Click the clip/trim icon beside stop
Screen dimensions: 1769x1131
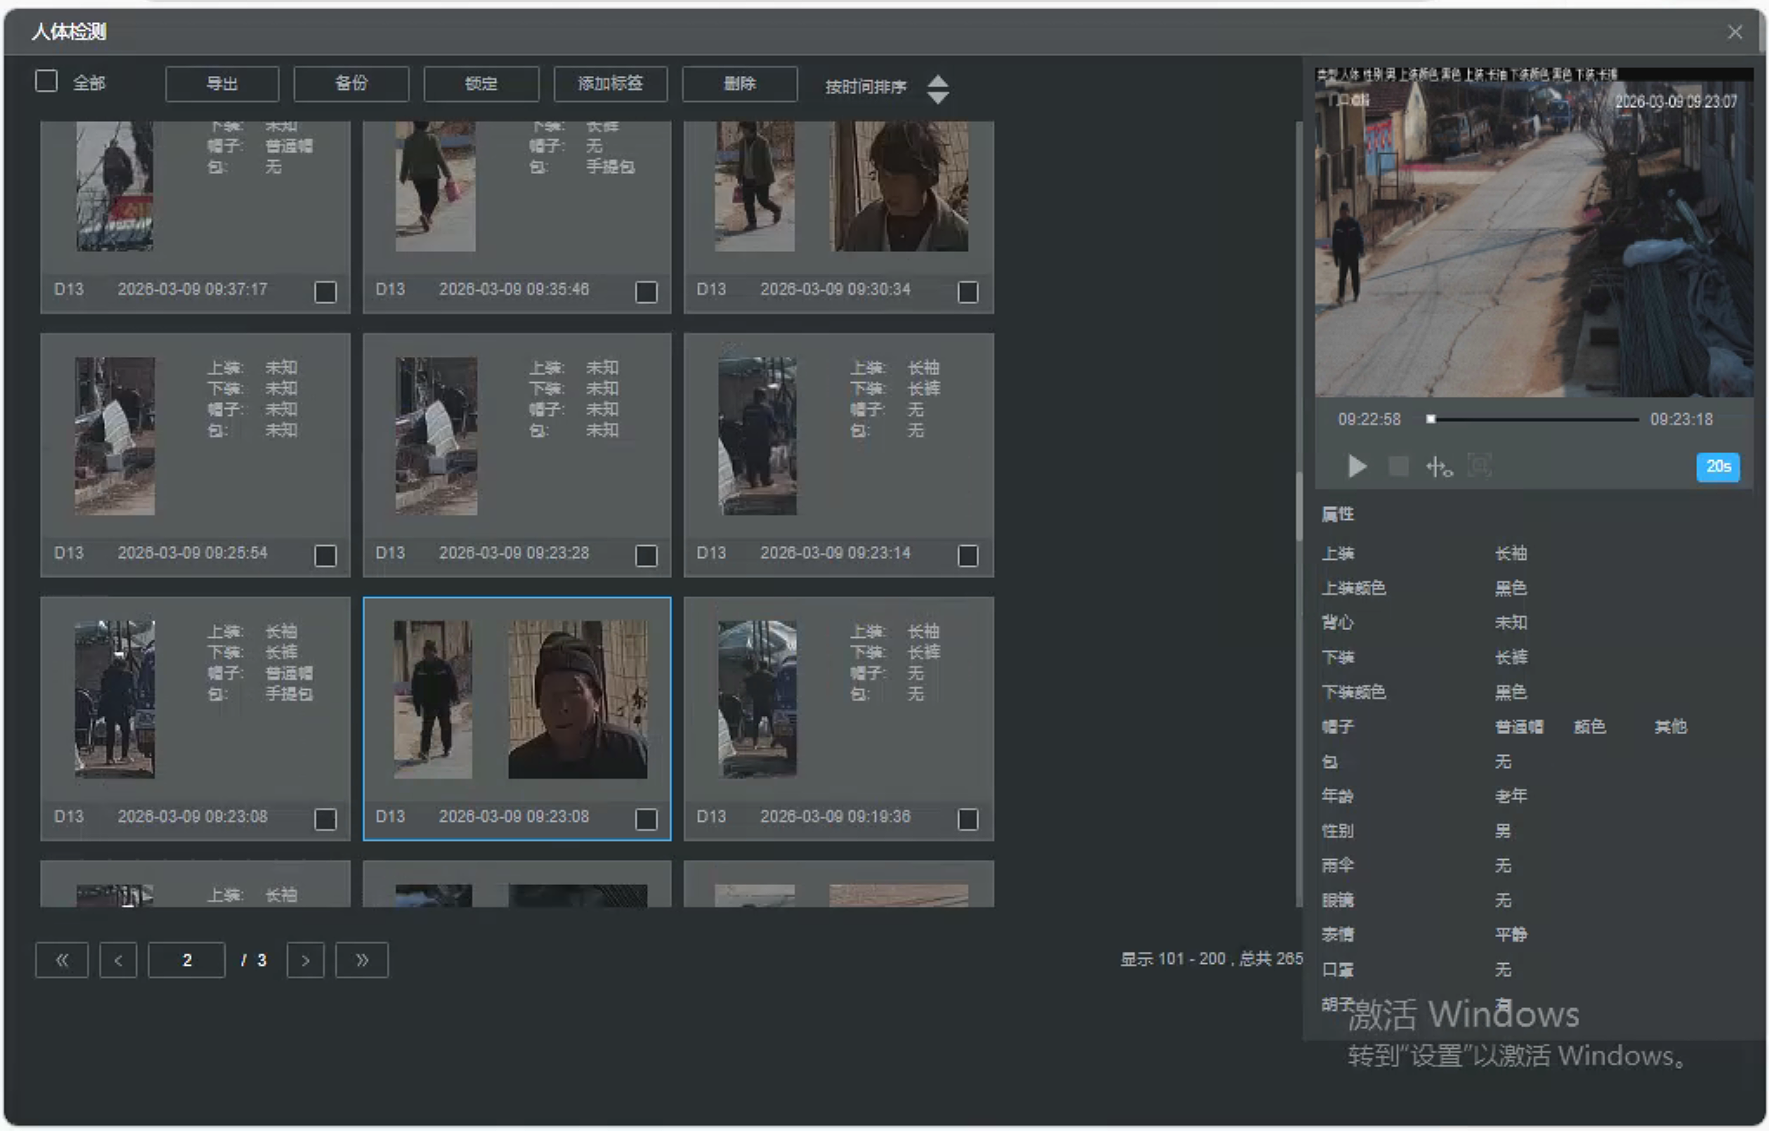[1438, 466]
